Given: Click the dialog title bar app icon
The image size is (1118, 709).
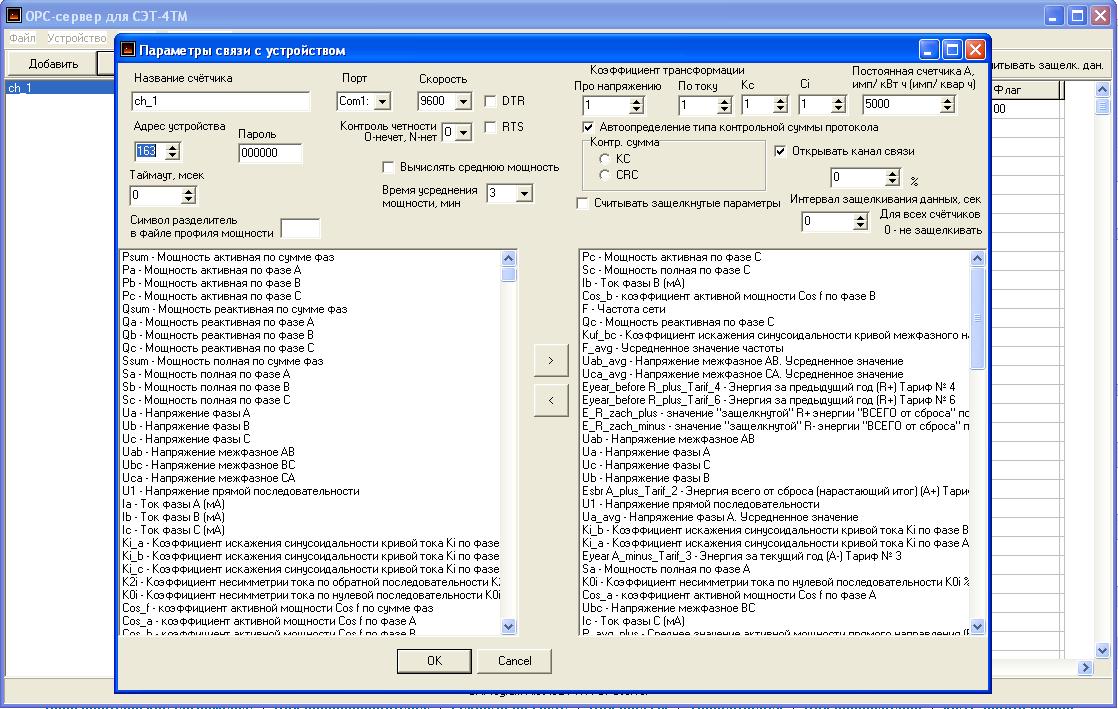Looking at the screenshot, I should coord(128,50).
